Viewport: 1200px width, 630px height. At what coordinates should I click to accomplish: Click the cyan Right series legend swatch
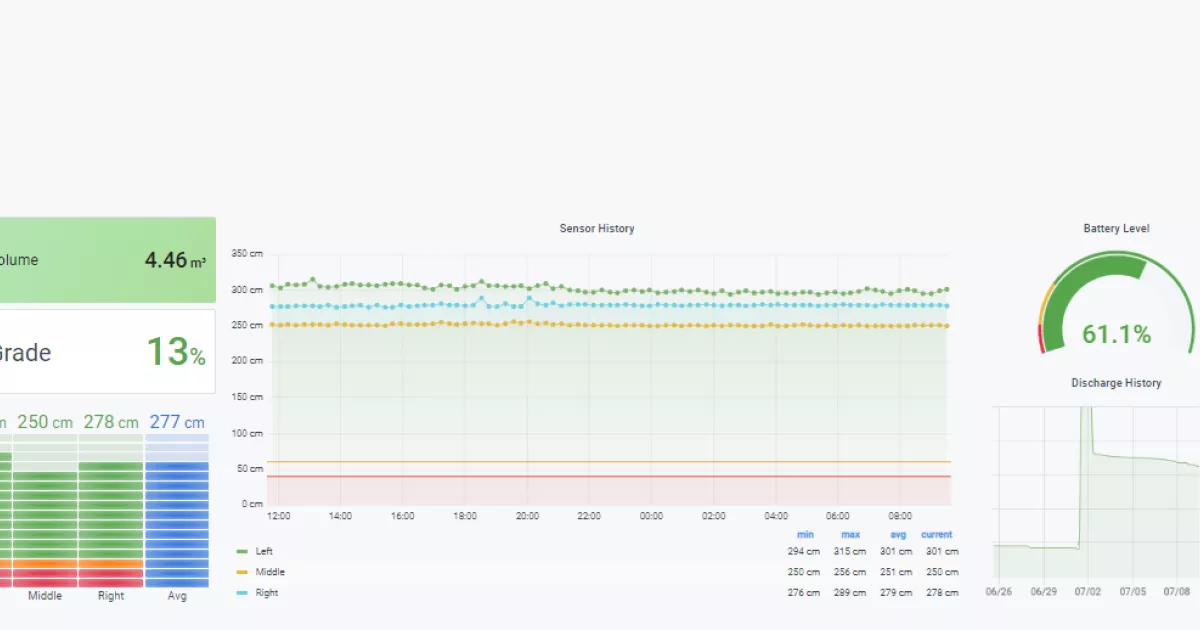242,593
